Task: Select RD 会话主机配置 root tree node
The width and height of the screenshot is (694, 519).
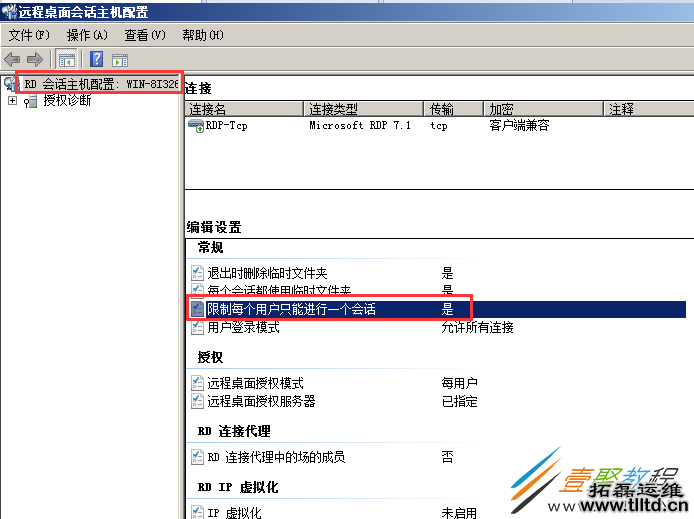Action: [x=101, y=84]
